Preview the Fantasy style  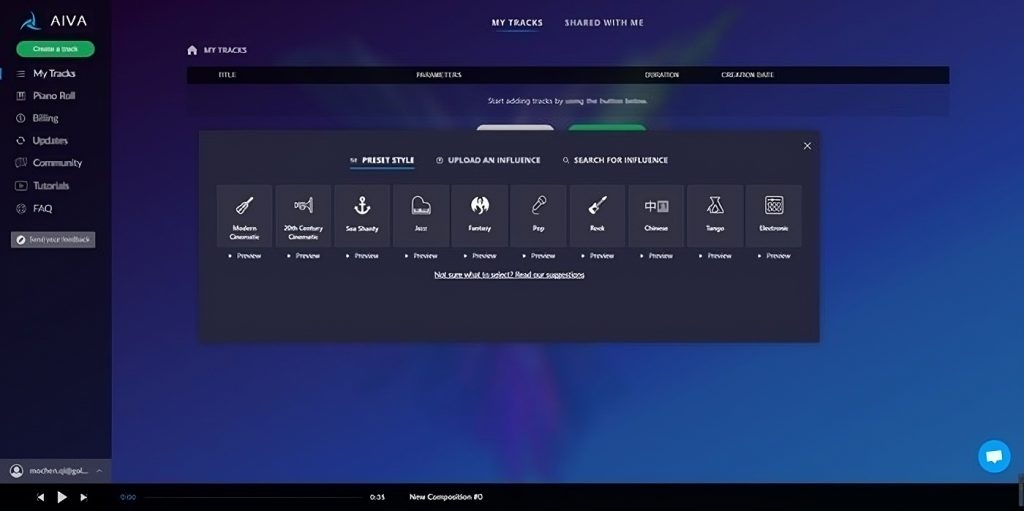coord(480,256)
